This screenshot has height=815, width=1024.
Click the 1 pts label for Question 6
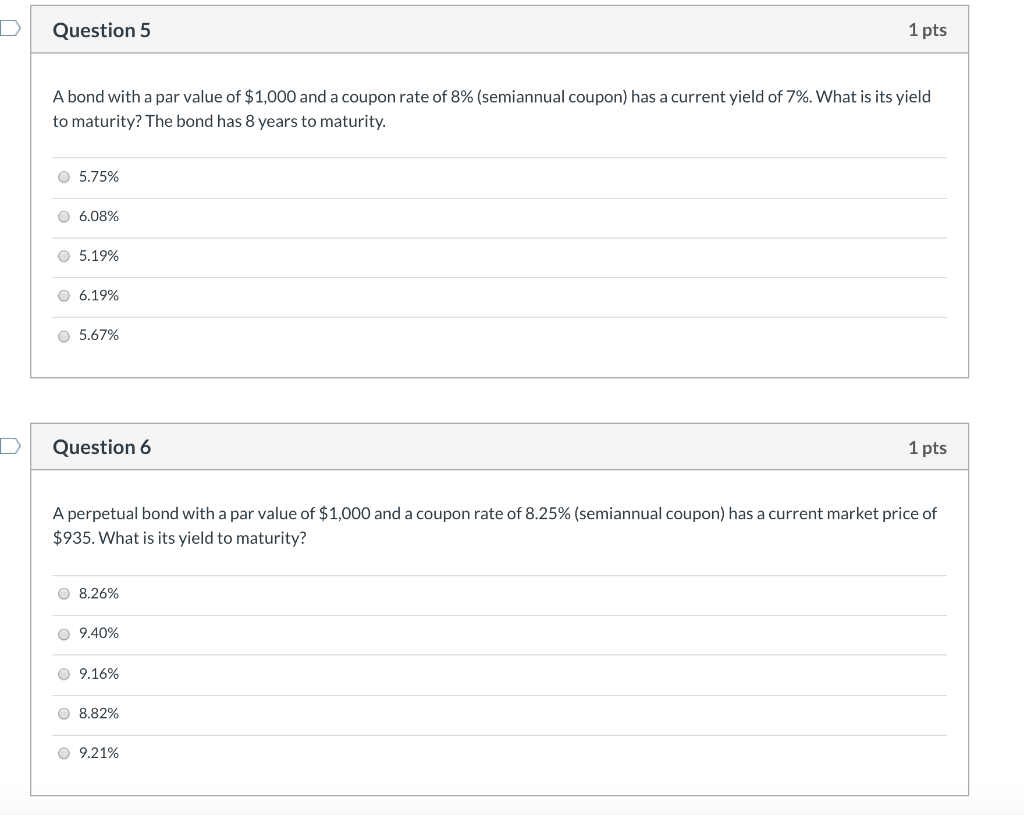point(927,447)
